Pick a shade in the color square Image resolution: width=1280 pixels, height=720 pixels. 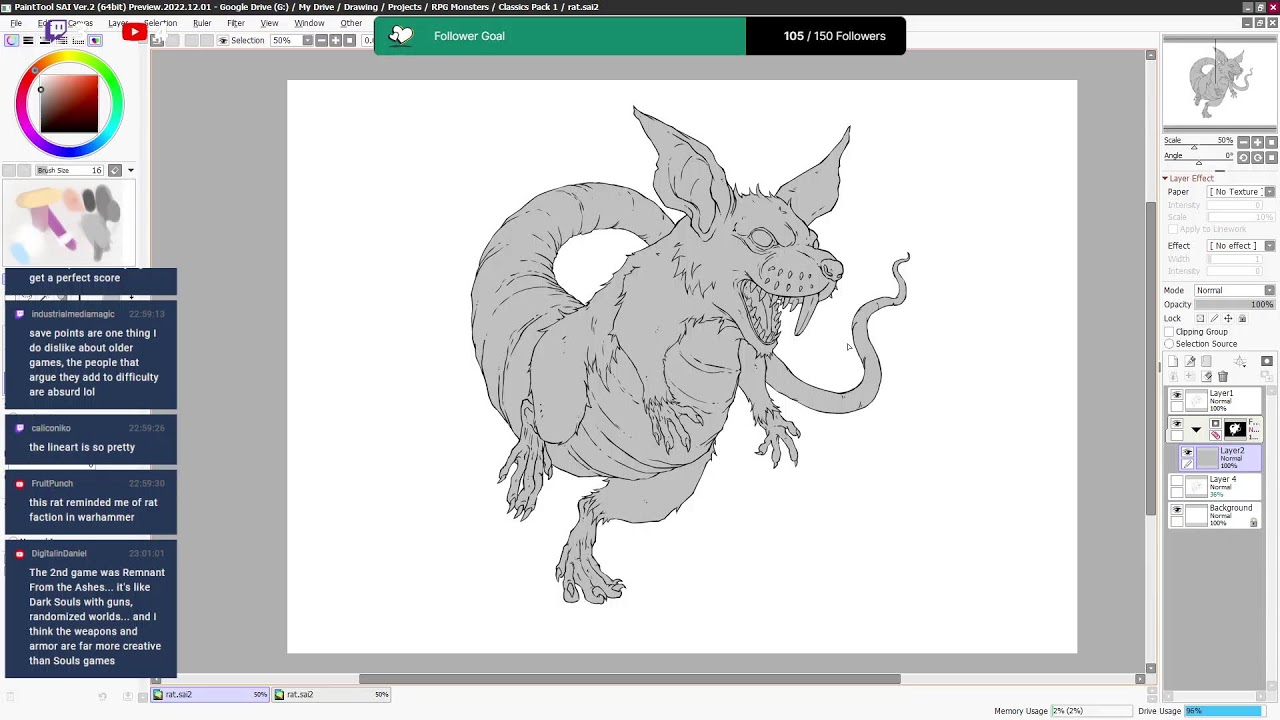coord(69,105)
